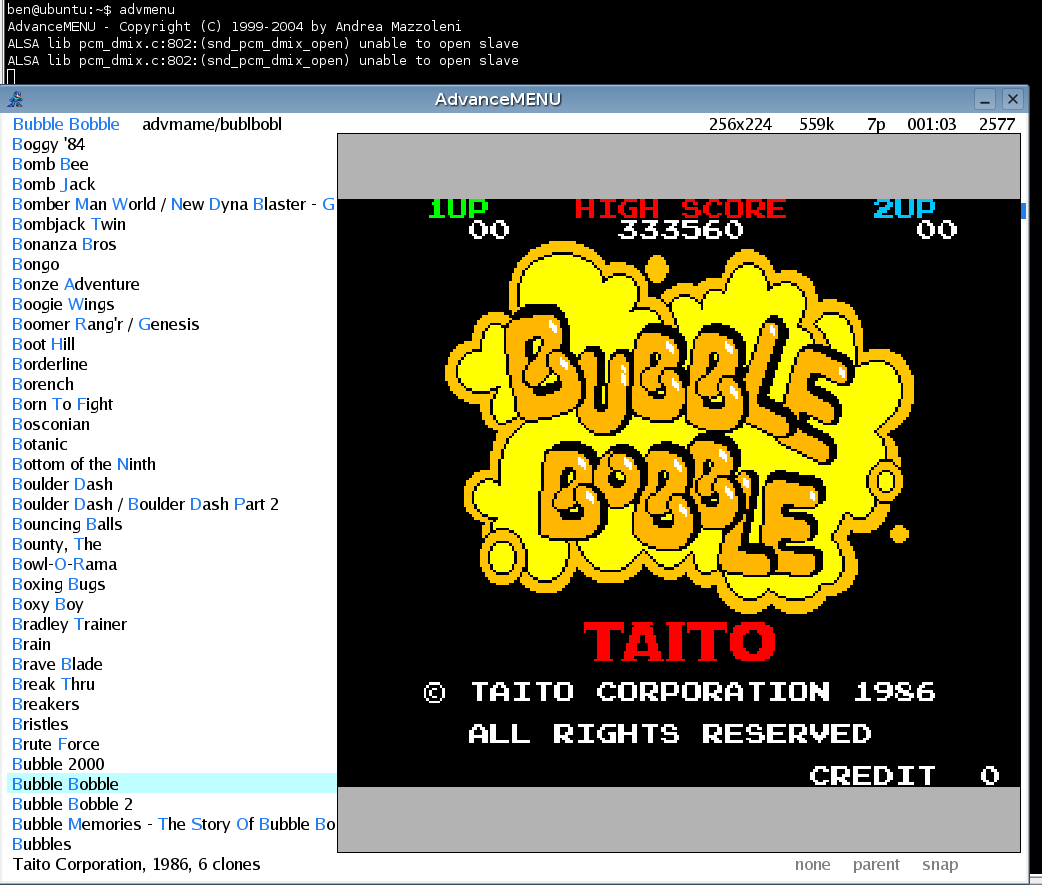Image resolution: width=1042 pixels, height=886 pixels.
Task: Click the 7p play count value
Action: pos(876,124)
